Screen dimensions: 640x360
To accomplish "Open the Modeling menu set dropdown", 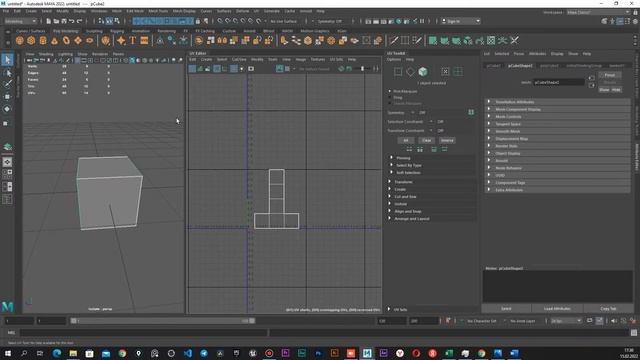I will click(x=20, y=21).
